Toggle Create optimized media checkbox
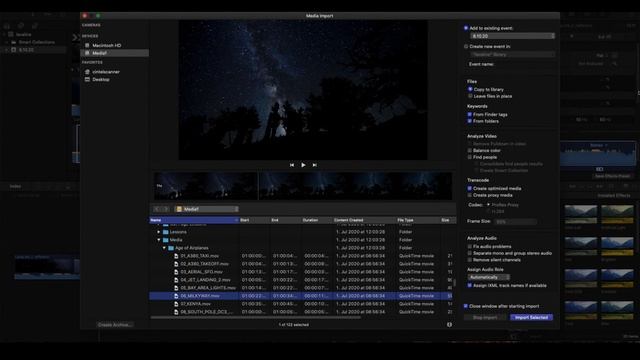Image resolution: width=640 pixels, height=360 pixels. (469, 189)
